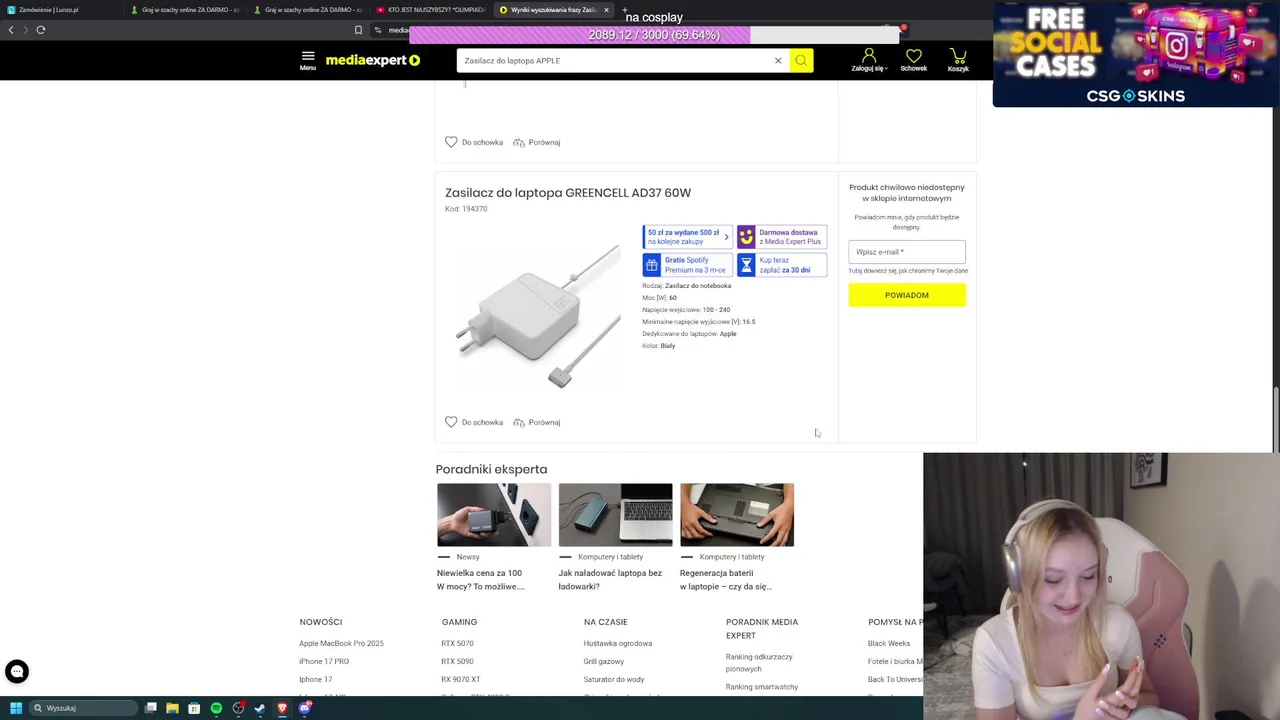Open the Grill gazowy footer link
Image resolution: width=1280 pixels, height=720 pixels.
pos(603,661)
